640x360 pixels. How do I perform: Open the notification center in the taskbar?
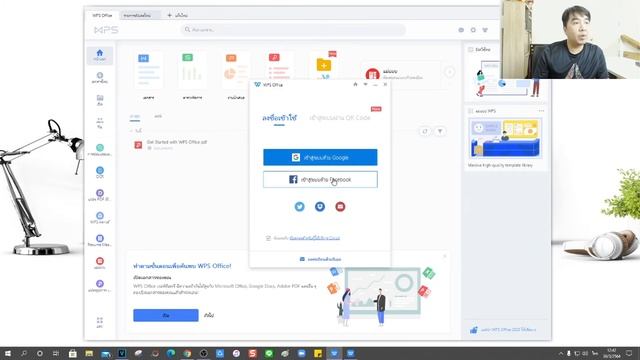(629, 353)
